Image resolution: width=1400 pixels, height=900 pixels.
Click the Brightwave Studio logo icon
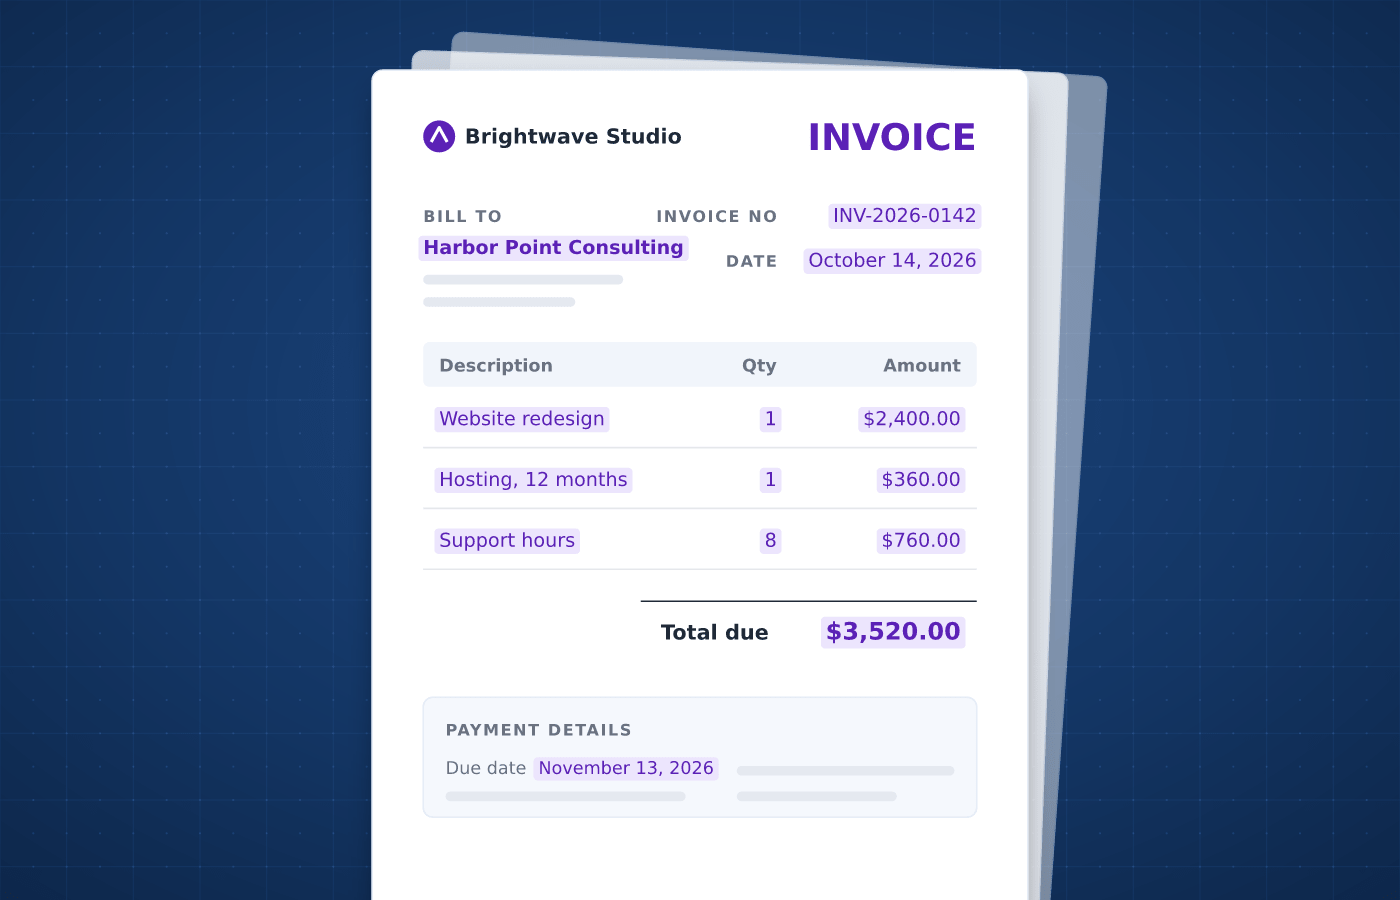pyautogui.click(x=439, y=136)
